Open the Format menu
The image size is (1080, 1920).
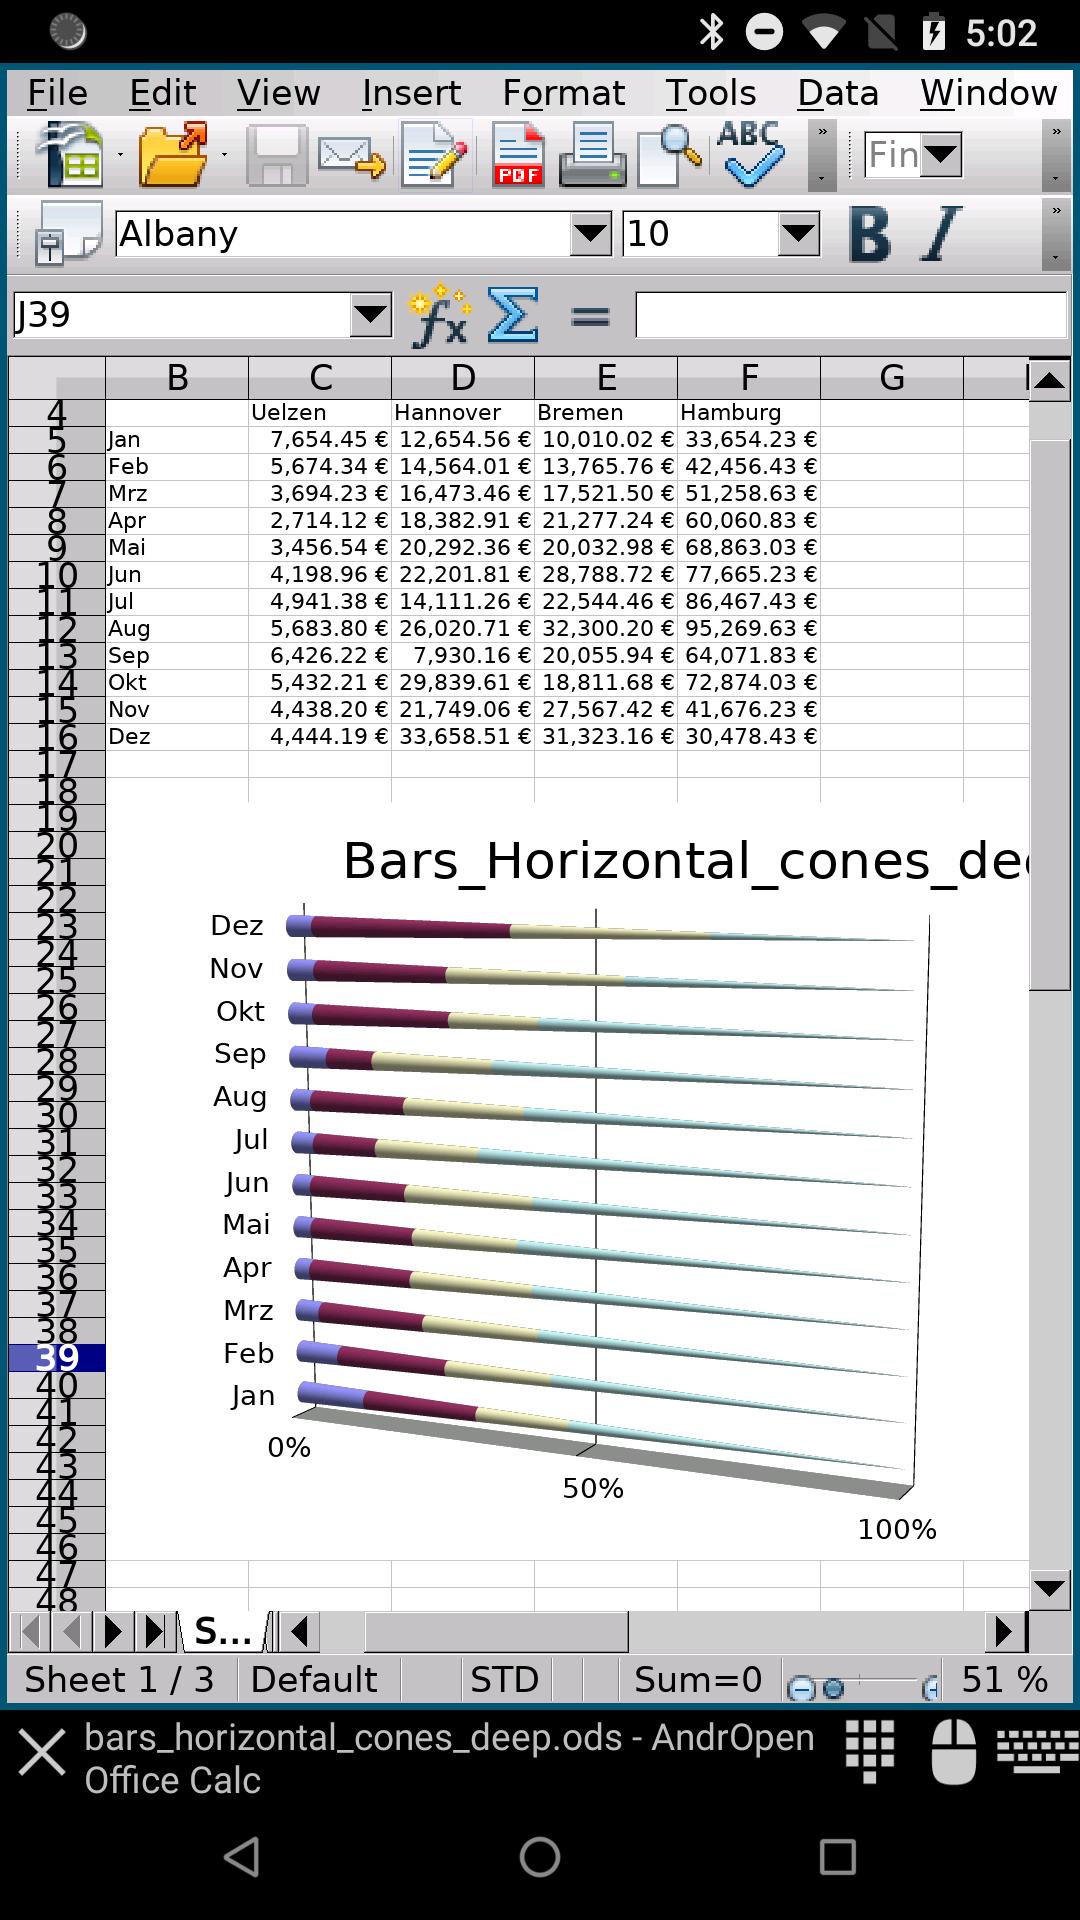563,93
